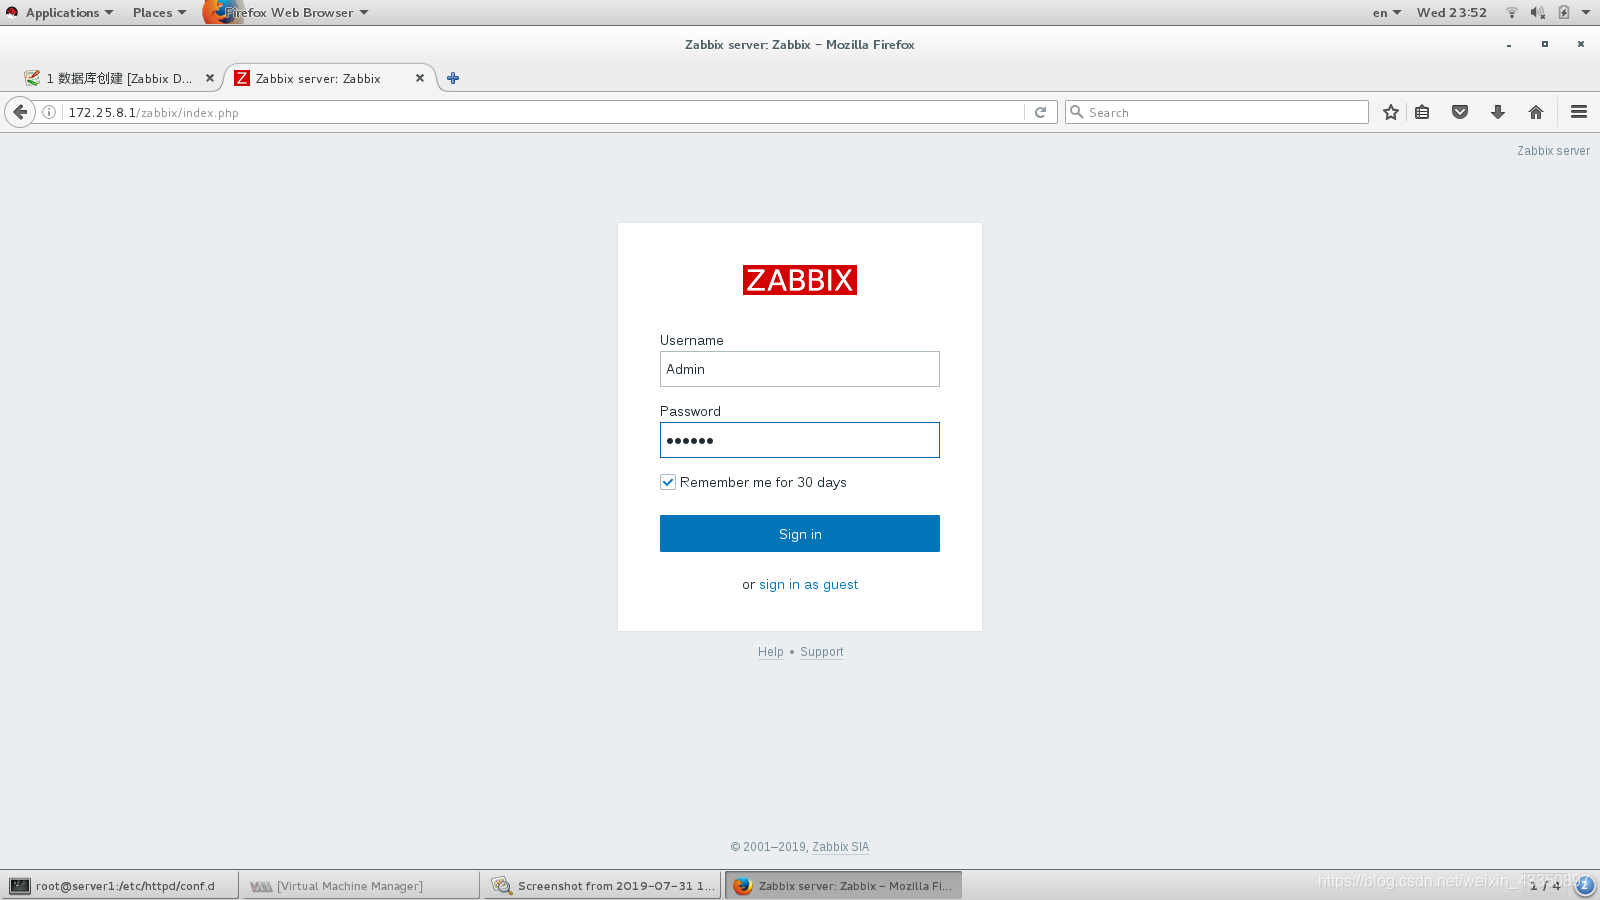Switch to Virtual Machine Manager in taskbar

click(x=361, y=886)
